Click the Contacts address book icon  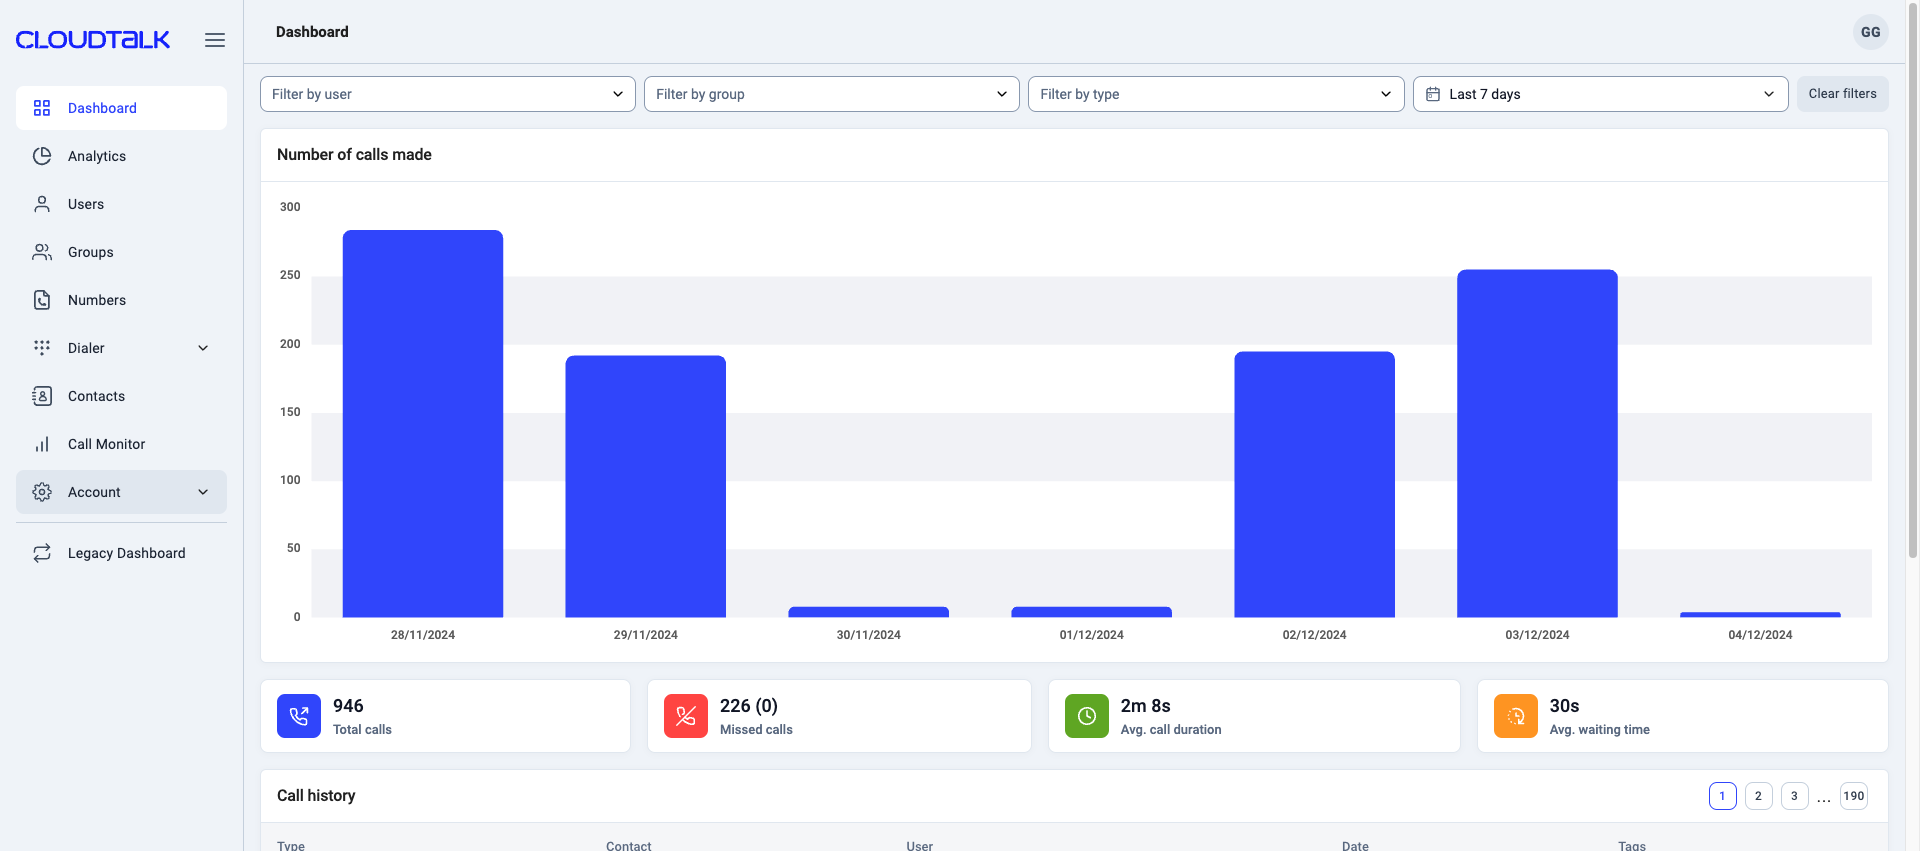(42, 396)
